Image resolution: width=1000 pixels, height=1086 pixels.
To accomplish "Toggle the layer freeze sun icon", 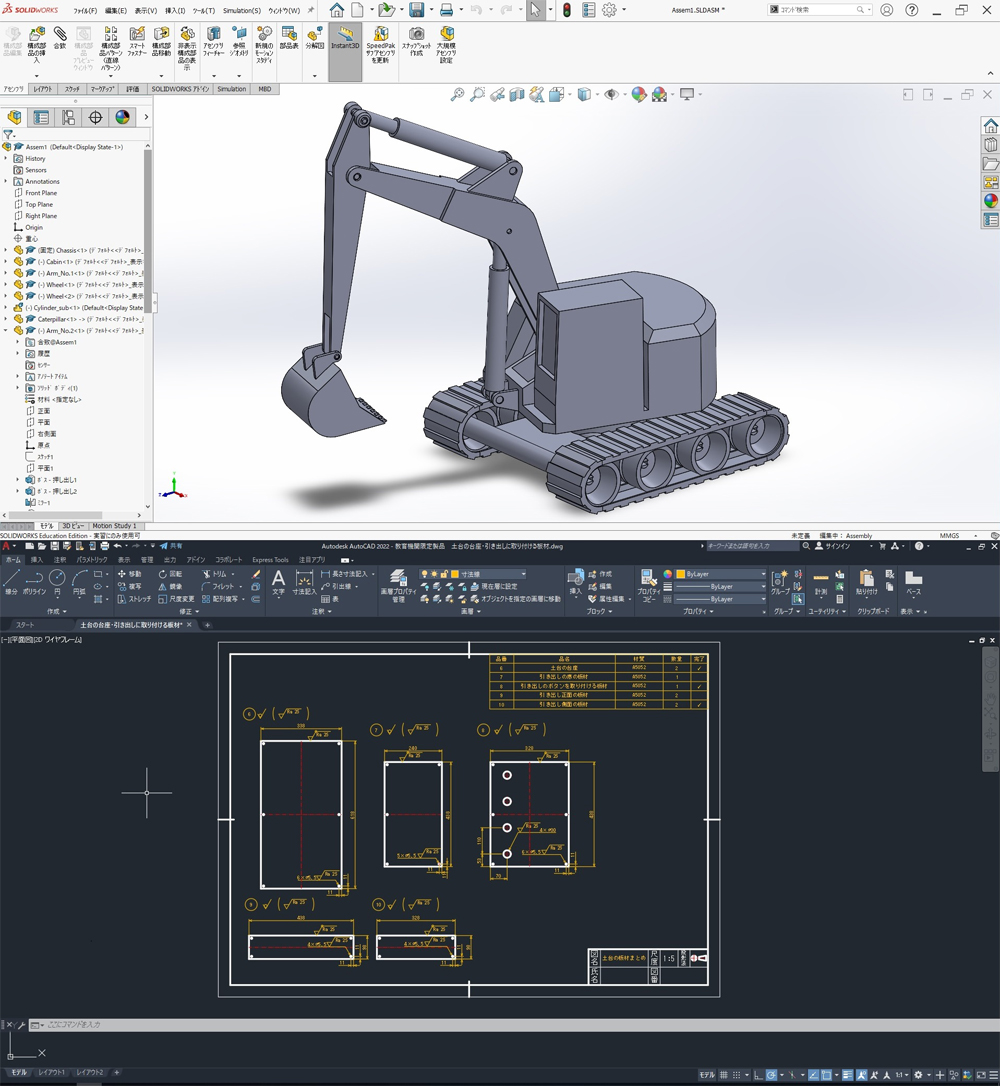I will pos(435,574).
